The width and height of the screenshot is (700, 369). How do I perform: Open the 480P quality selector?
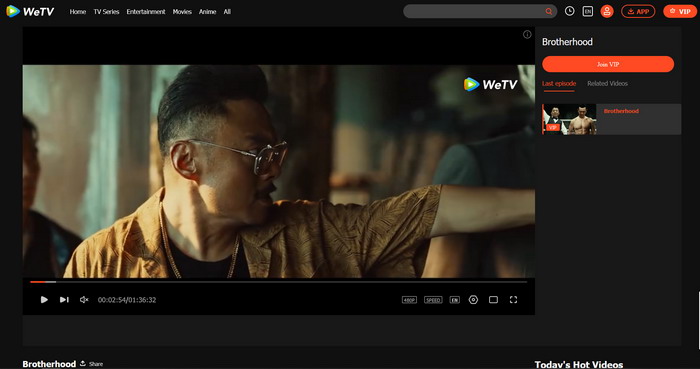pyautogui.click(x=409, y=300)
